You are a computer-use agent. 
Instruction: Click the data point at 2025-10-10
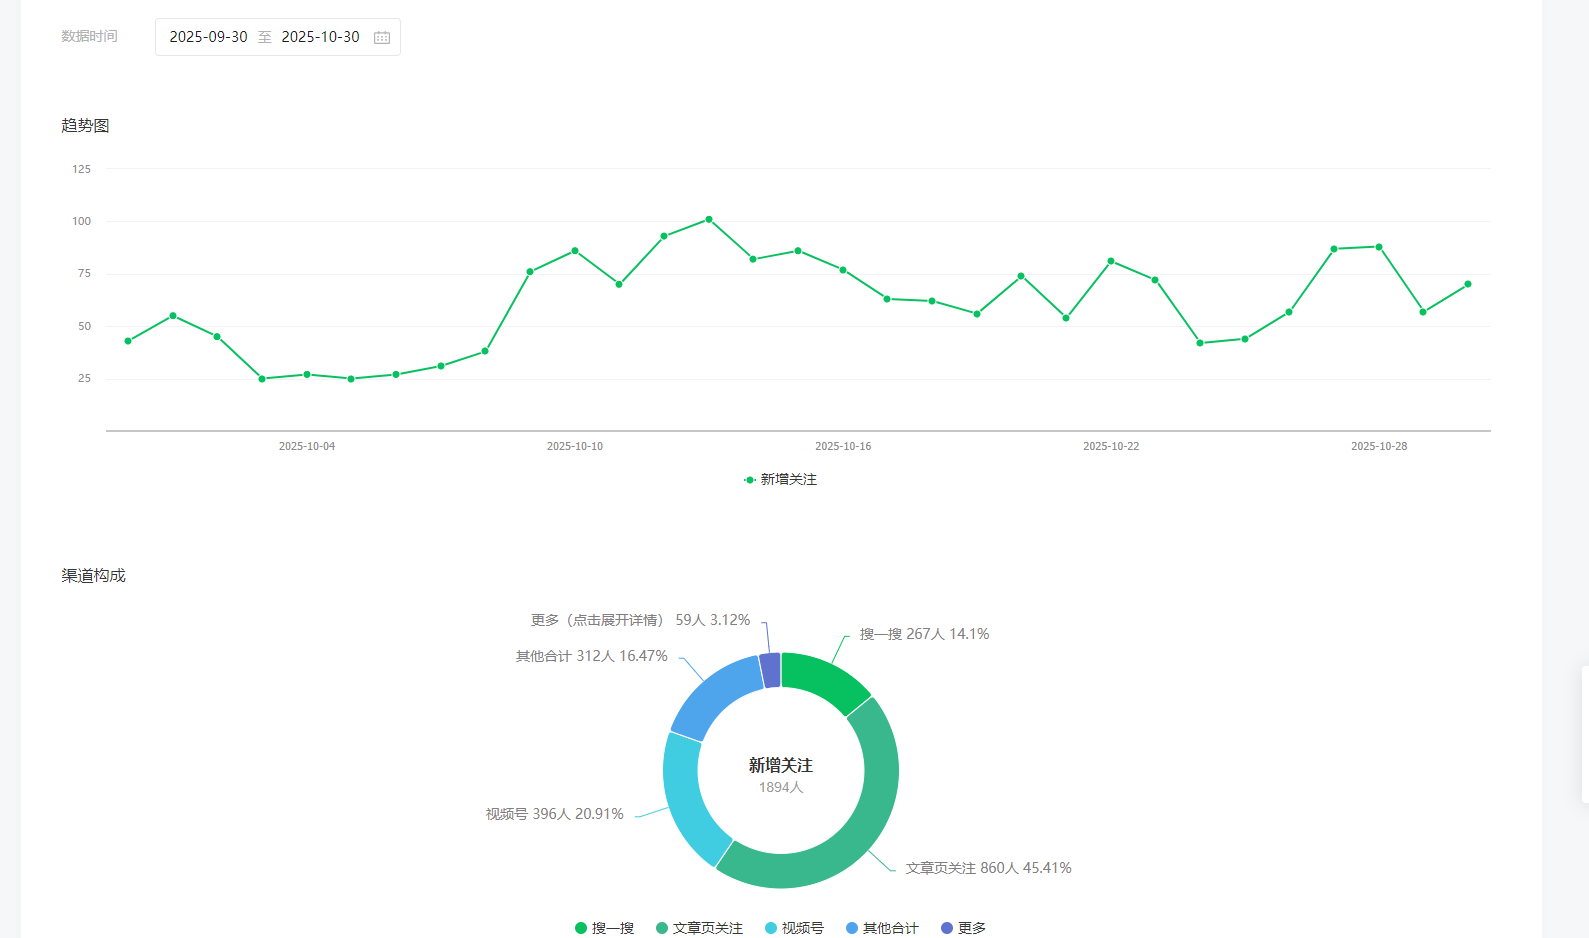[x=575, y=250]
